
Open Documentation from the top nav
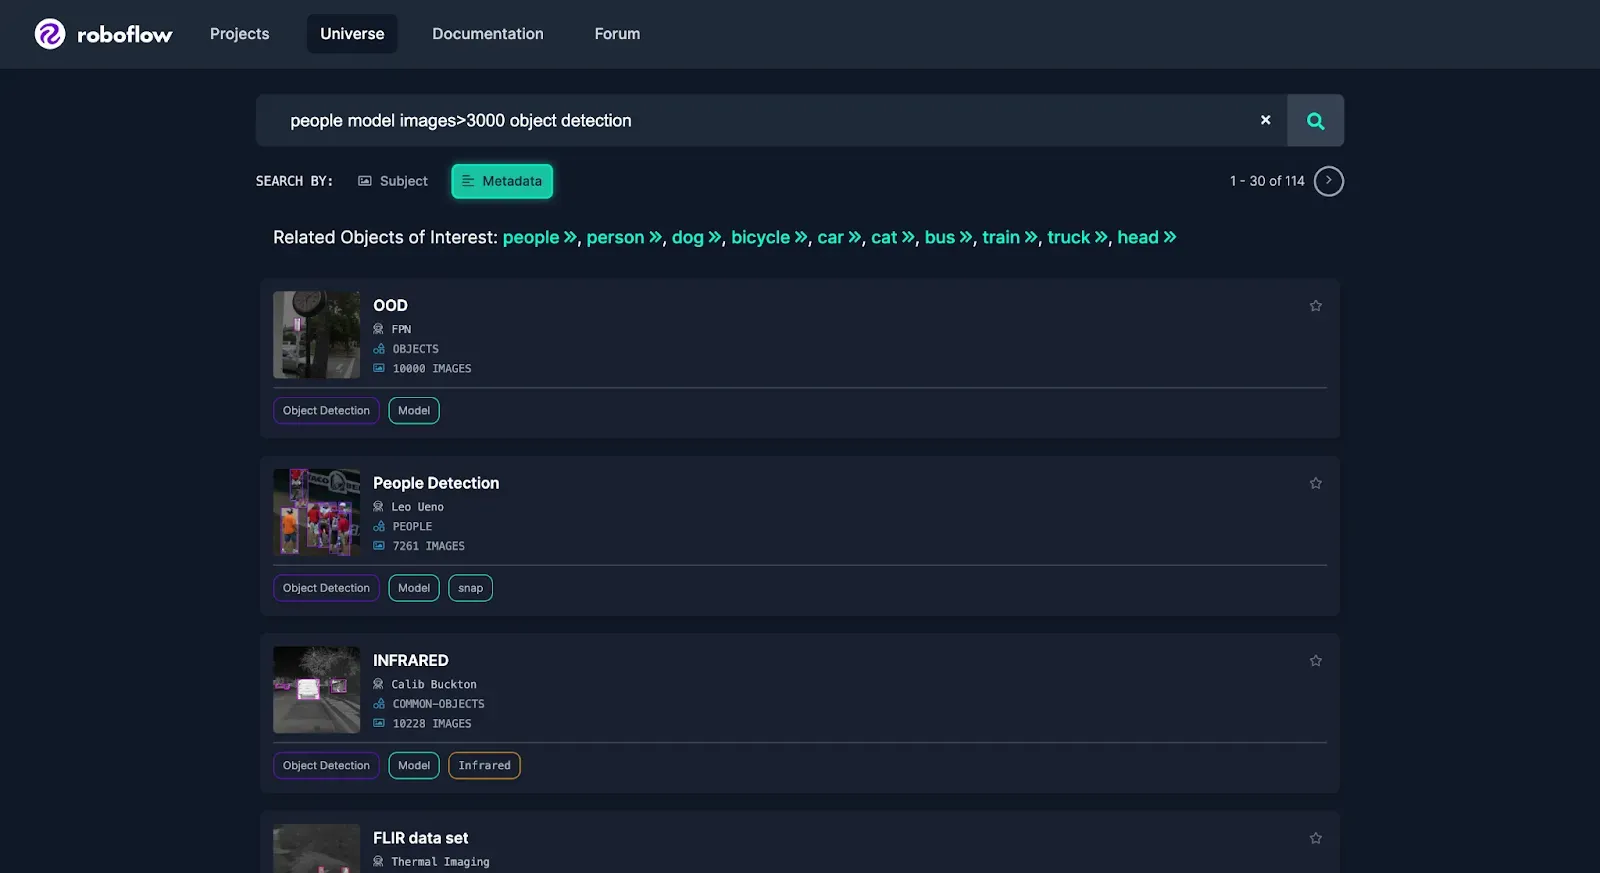coord(488,34)
